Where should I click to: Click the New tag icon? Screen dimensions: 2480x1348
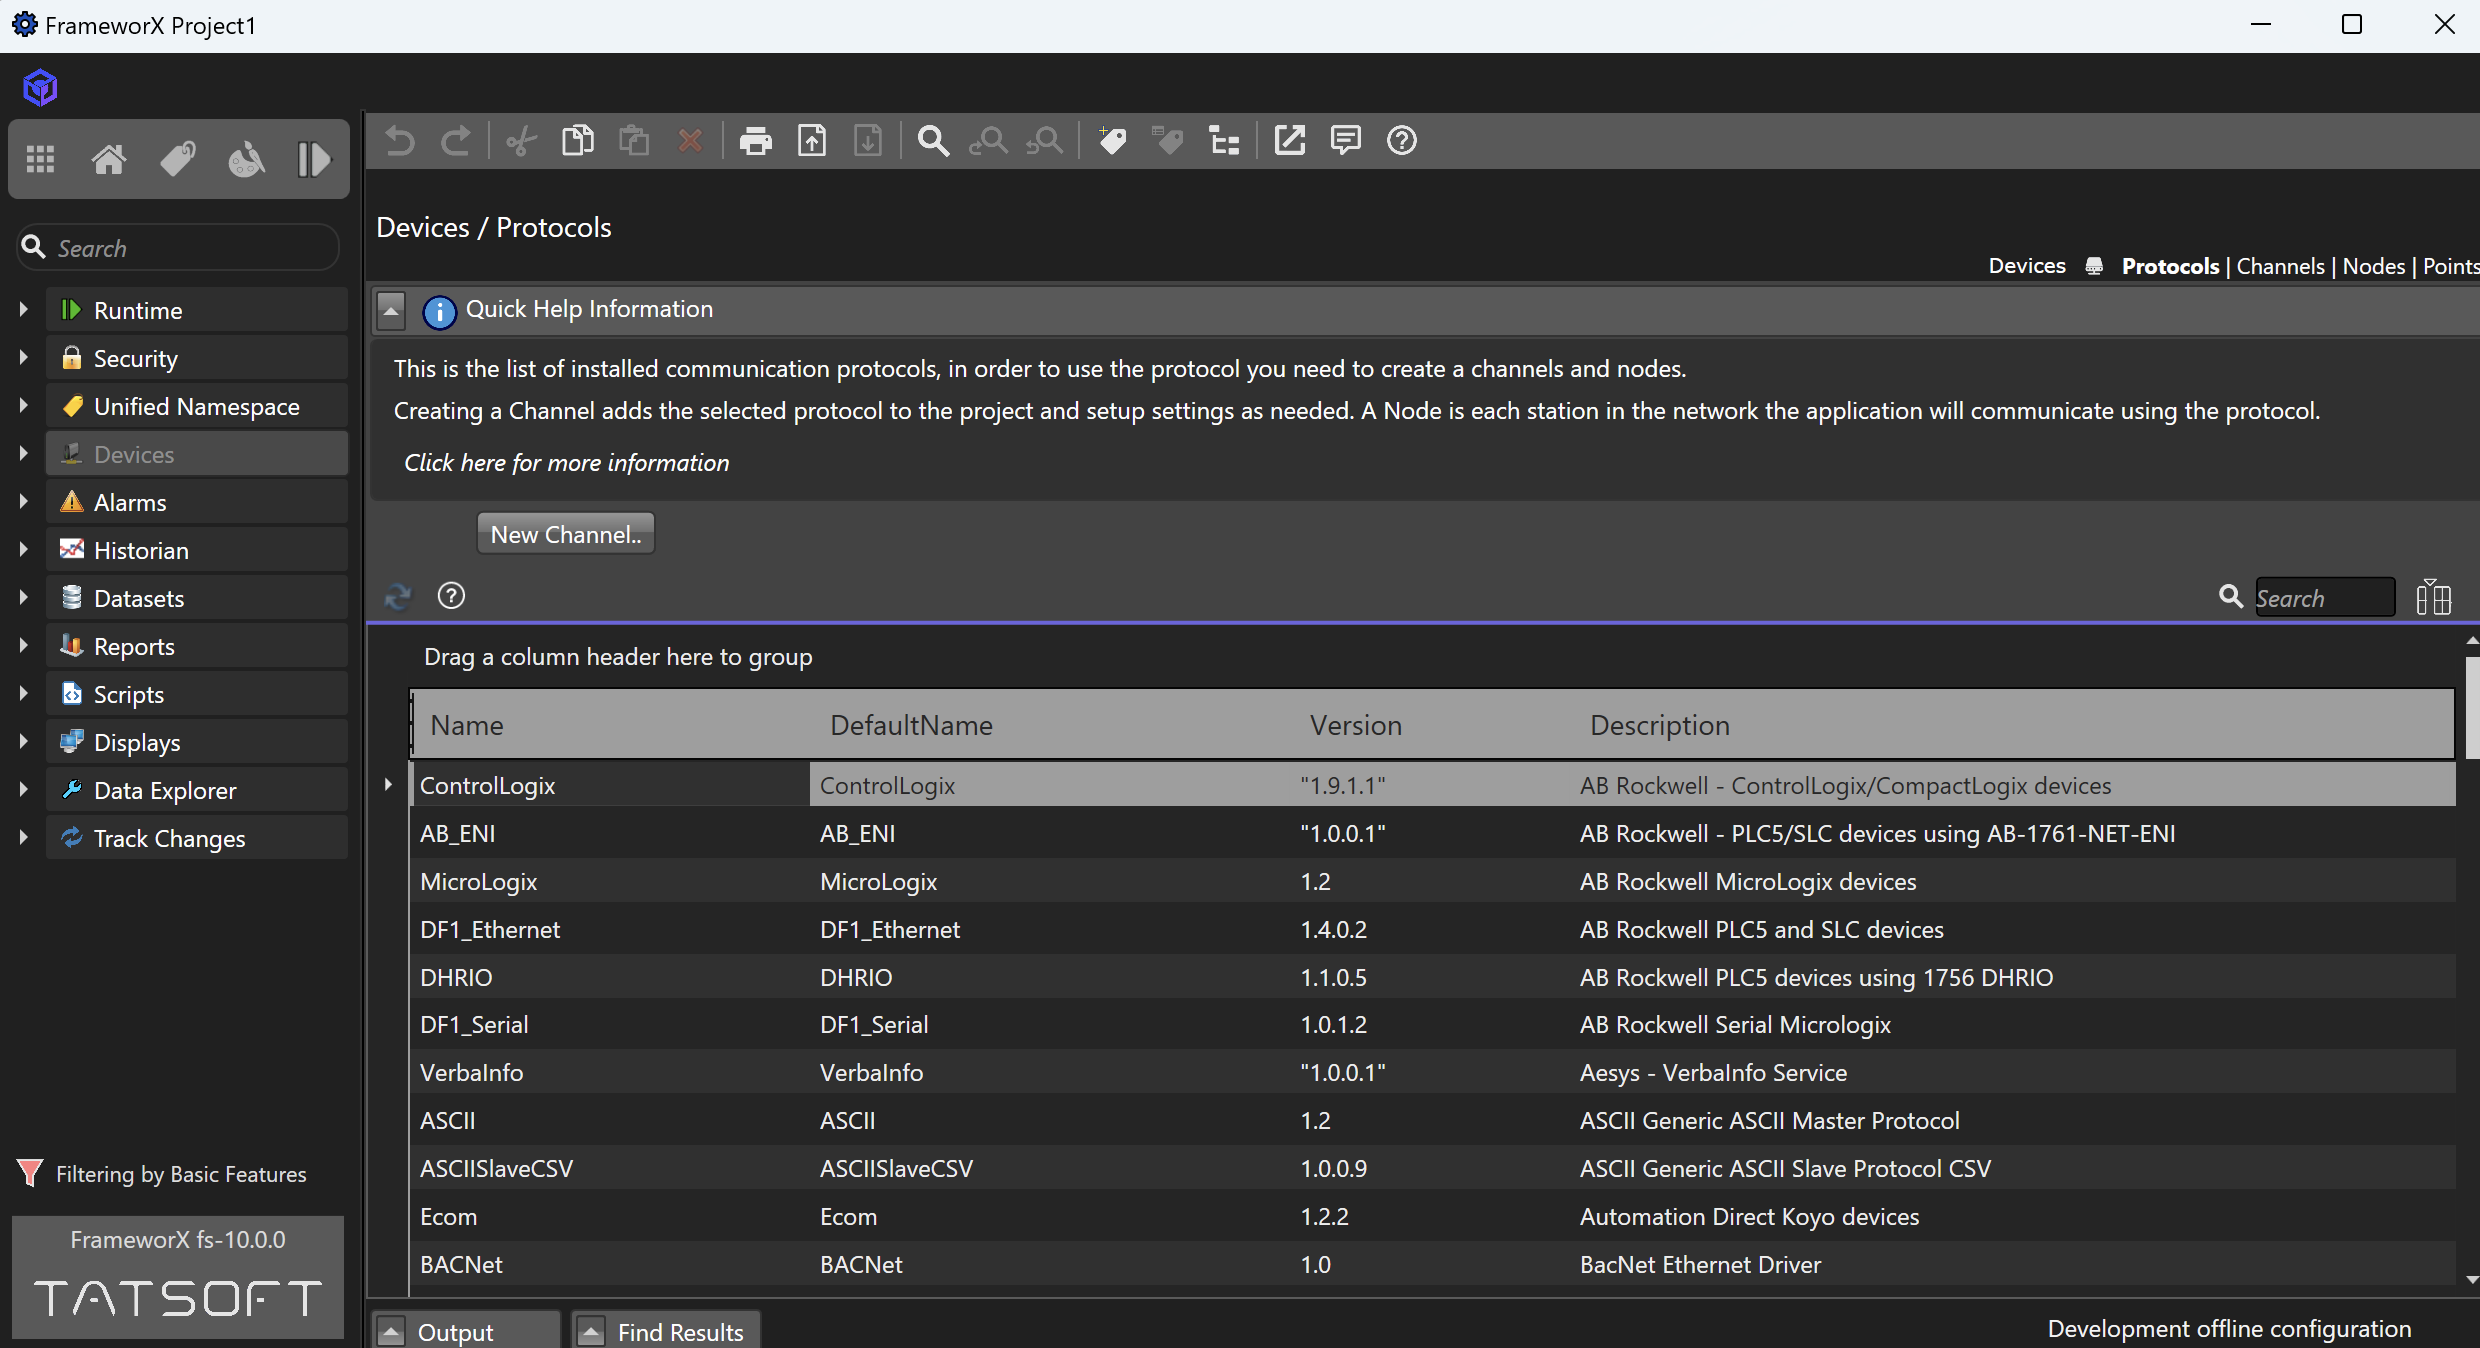pyautogui.click(x=1112, y=141)
